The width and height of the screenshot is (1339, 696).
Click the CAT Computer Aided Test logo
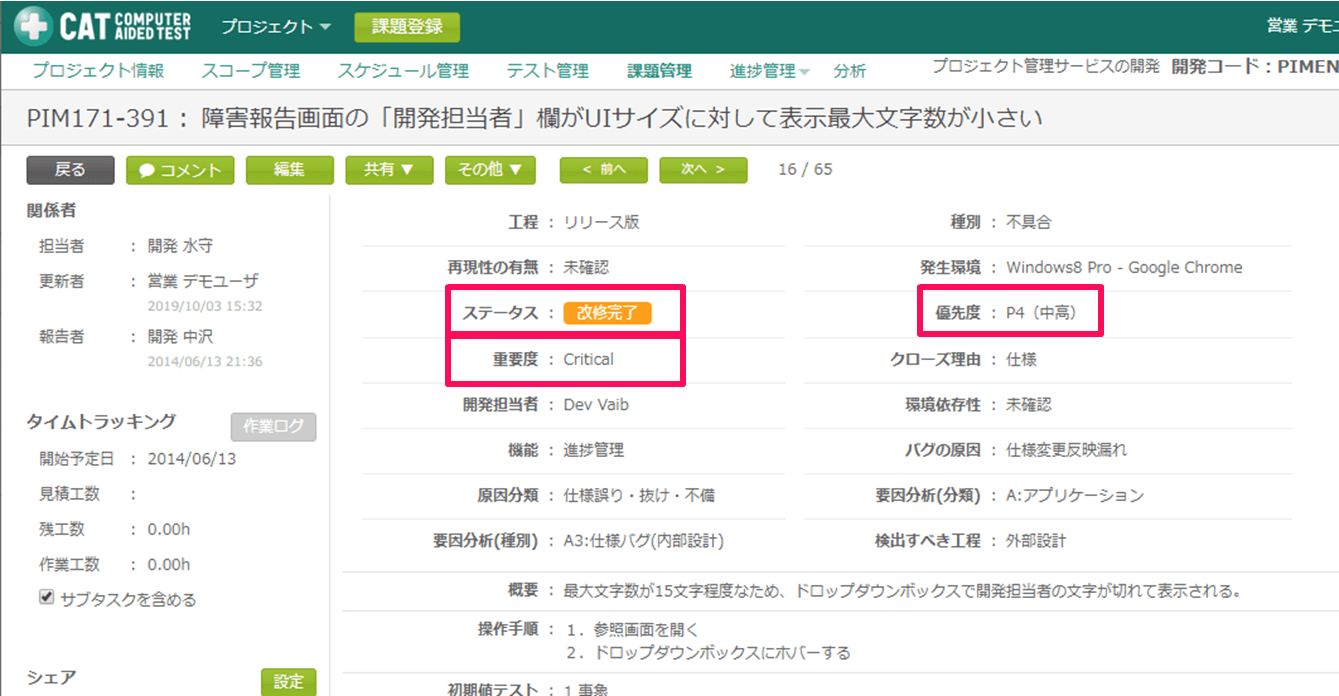click(102, 27)
